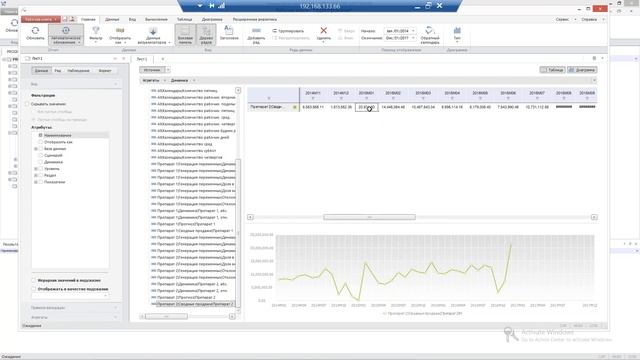The image size is (640, 360).
Task: Click the Лист1 sheet tab
Action: (x=141, y=59)
